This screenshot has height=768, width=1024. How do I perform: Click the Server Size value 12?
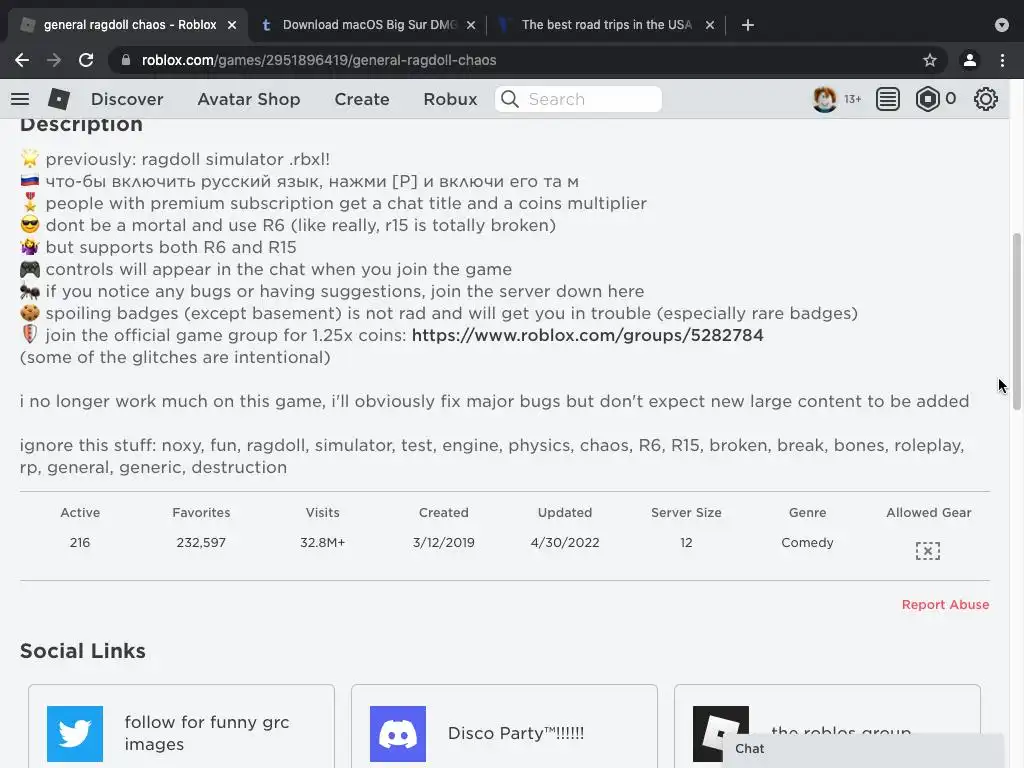click(686, 543)
